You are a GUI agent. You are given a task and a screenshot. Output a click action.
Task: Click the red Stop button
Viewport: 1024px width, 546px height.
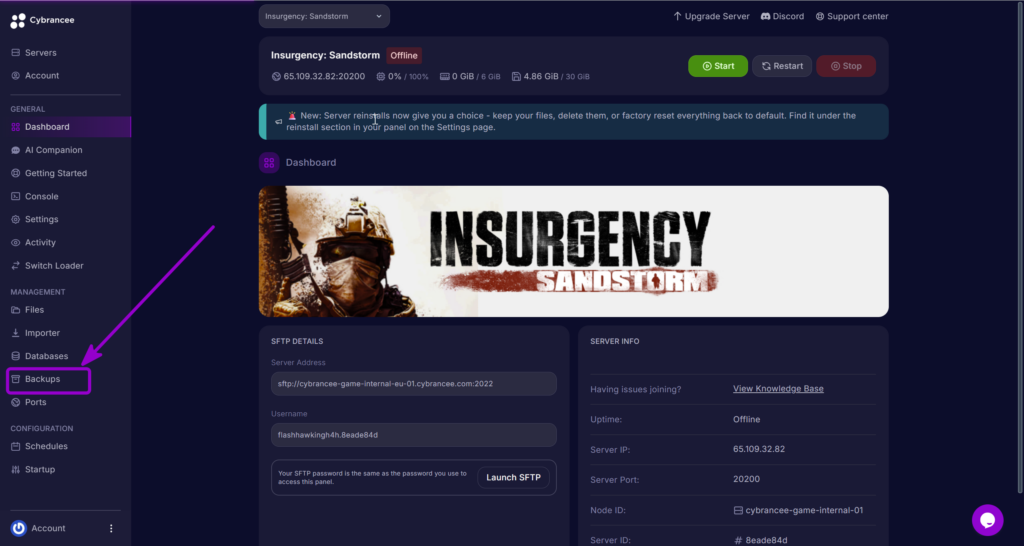pyautogui.click(x=846, y=66)
